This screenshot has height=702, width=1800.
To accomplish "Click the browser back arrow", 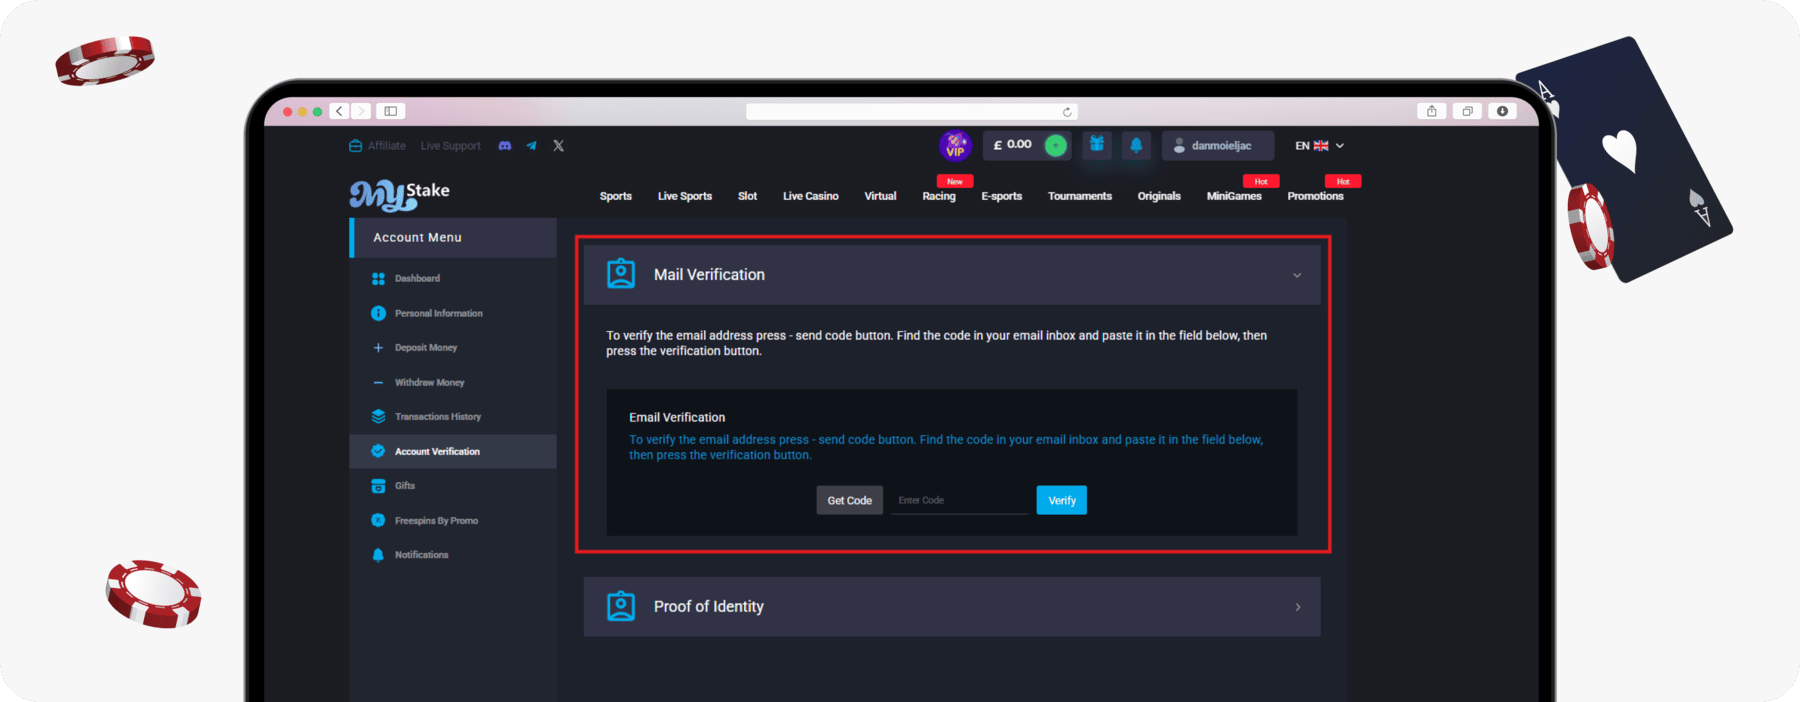I will point(340,111).
